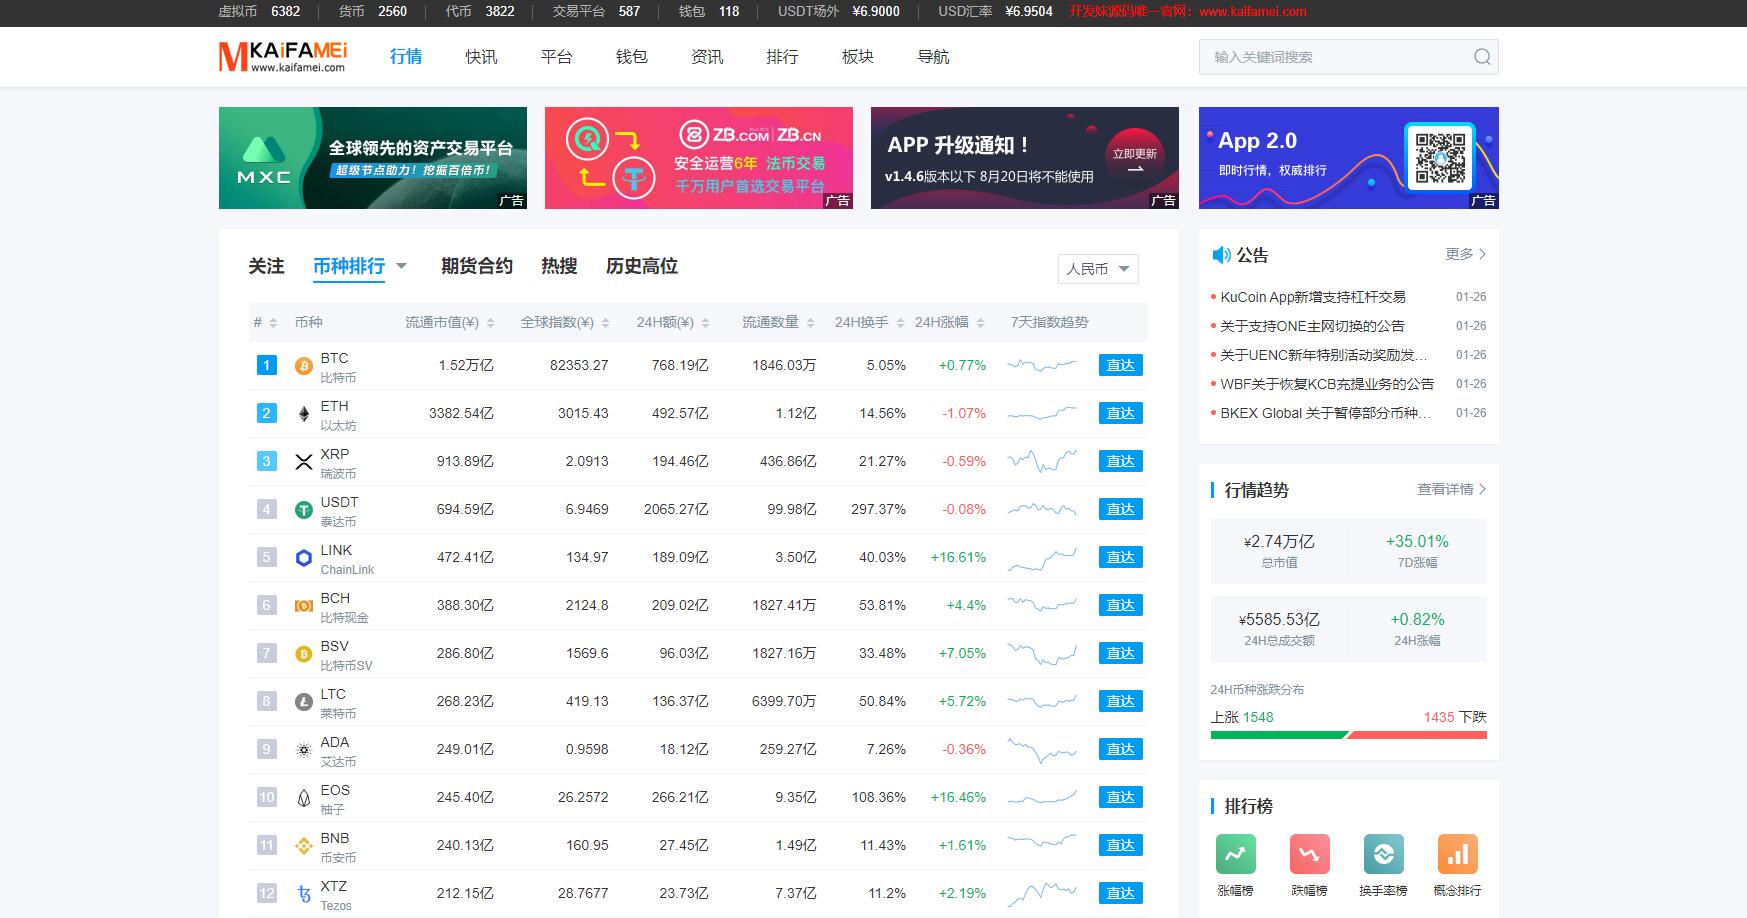Click the LINK ChainLink coin icon

point(304,558)
